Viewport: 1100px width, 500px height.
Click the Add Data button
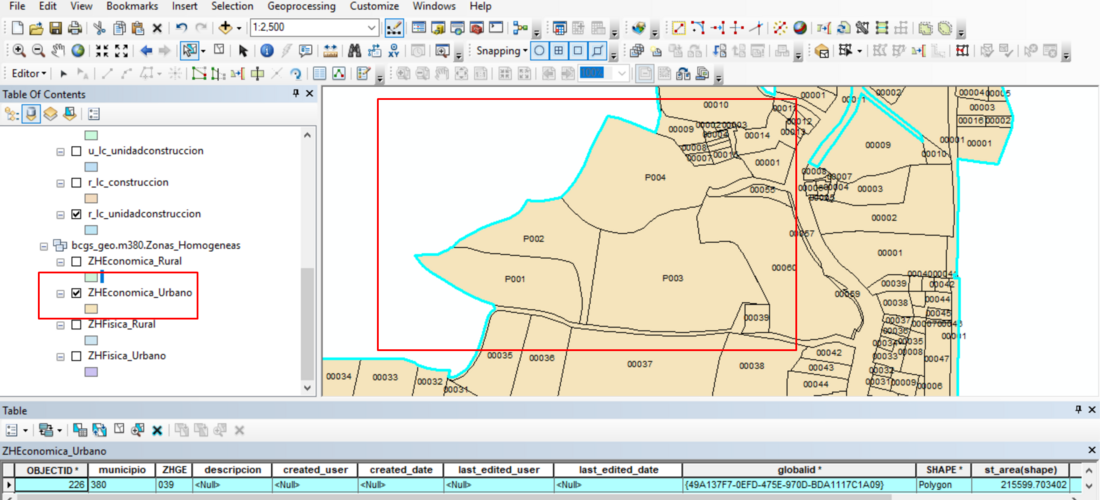click(225, 27)
